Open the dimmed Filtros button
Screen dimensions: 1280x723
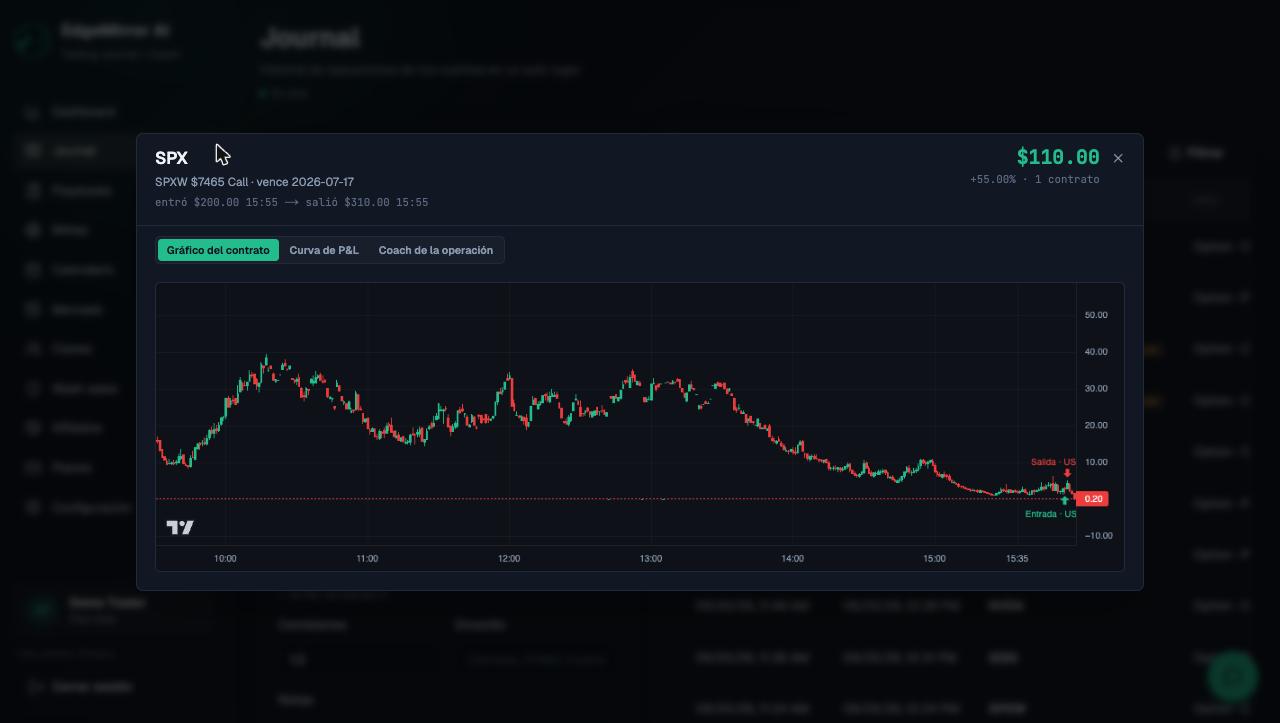click(x=1196, y=153)
